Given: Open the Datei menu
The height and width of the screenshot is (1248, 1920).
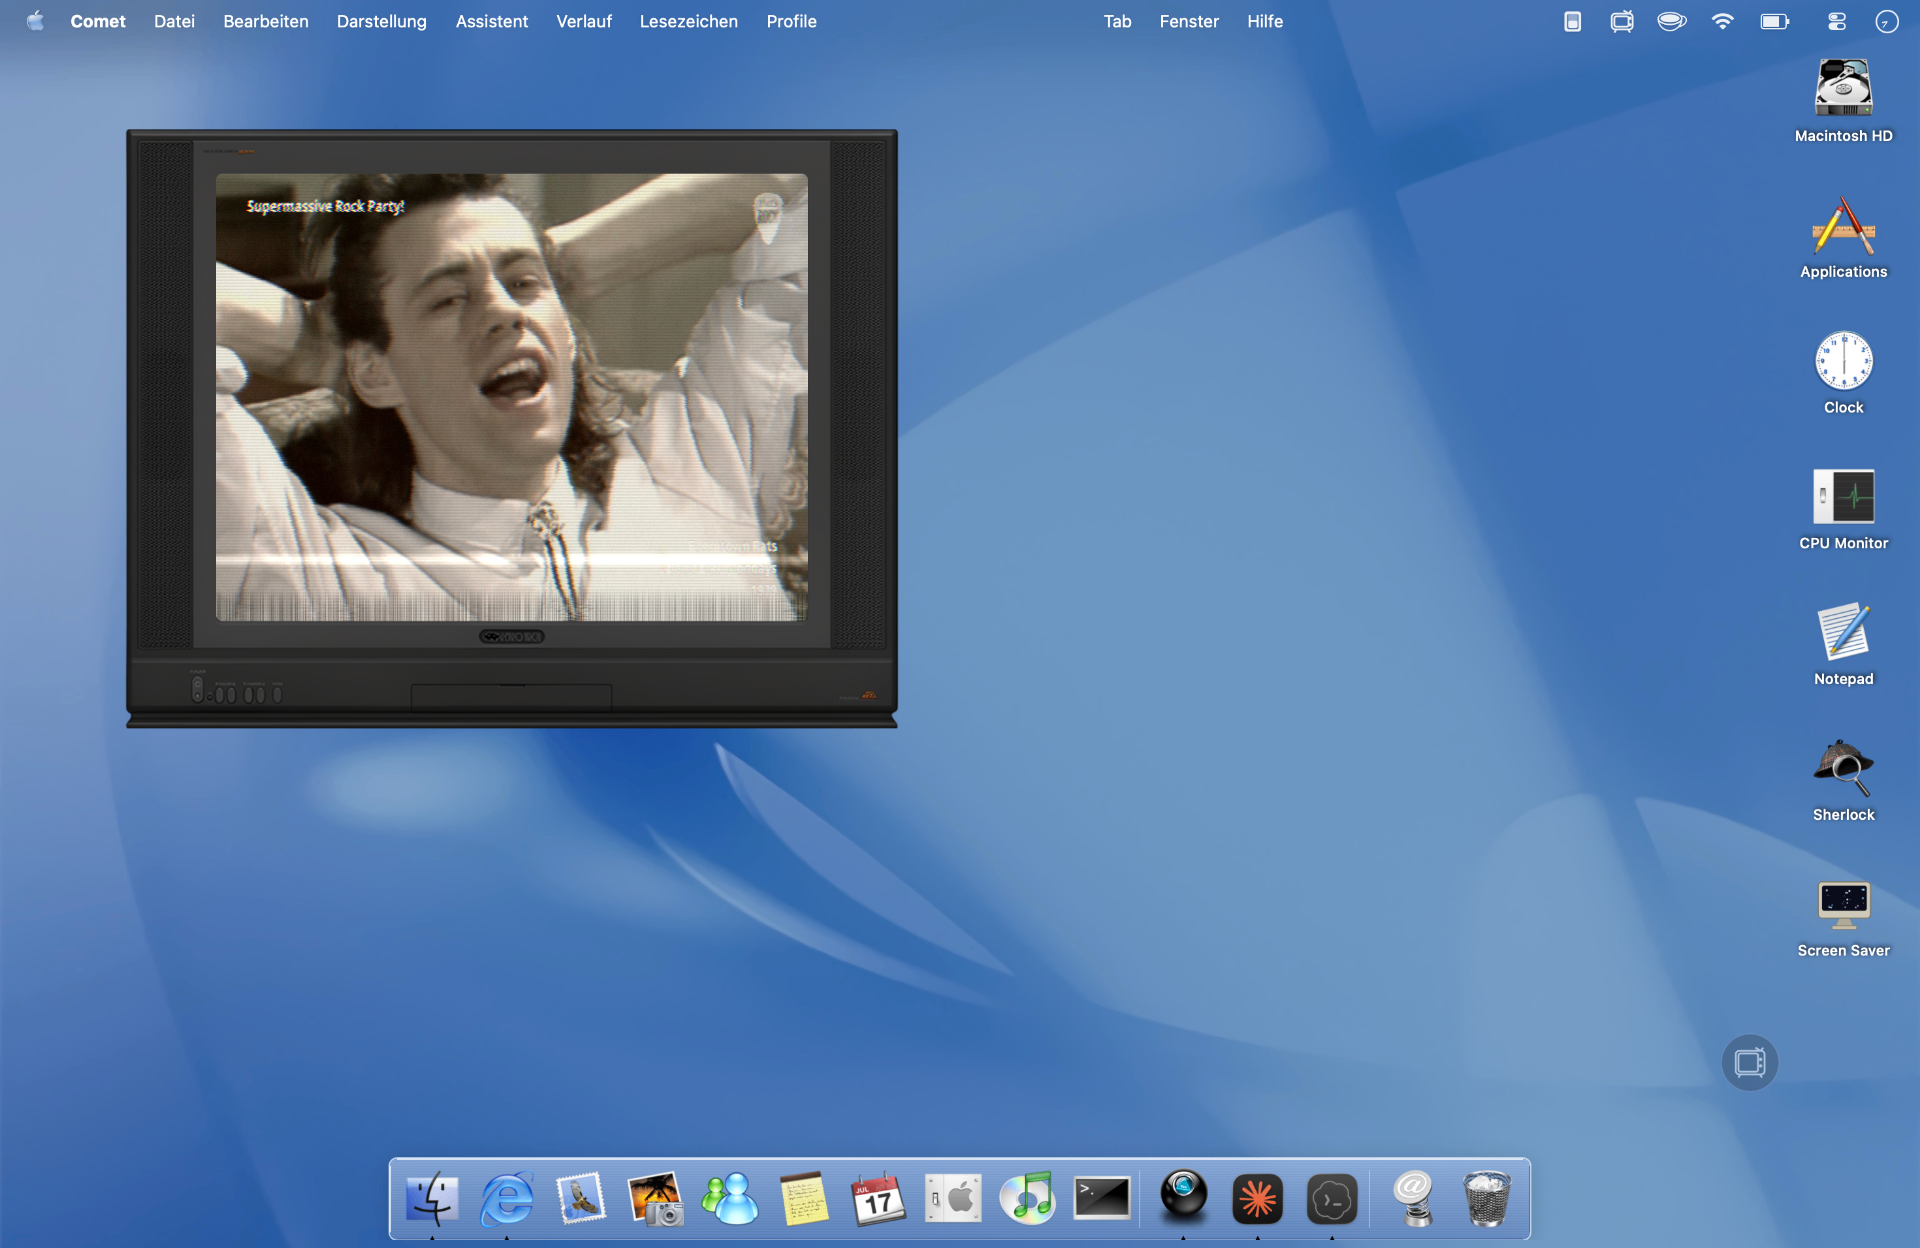Looking at the screenshot, I should (174, 21).
